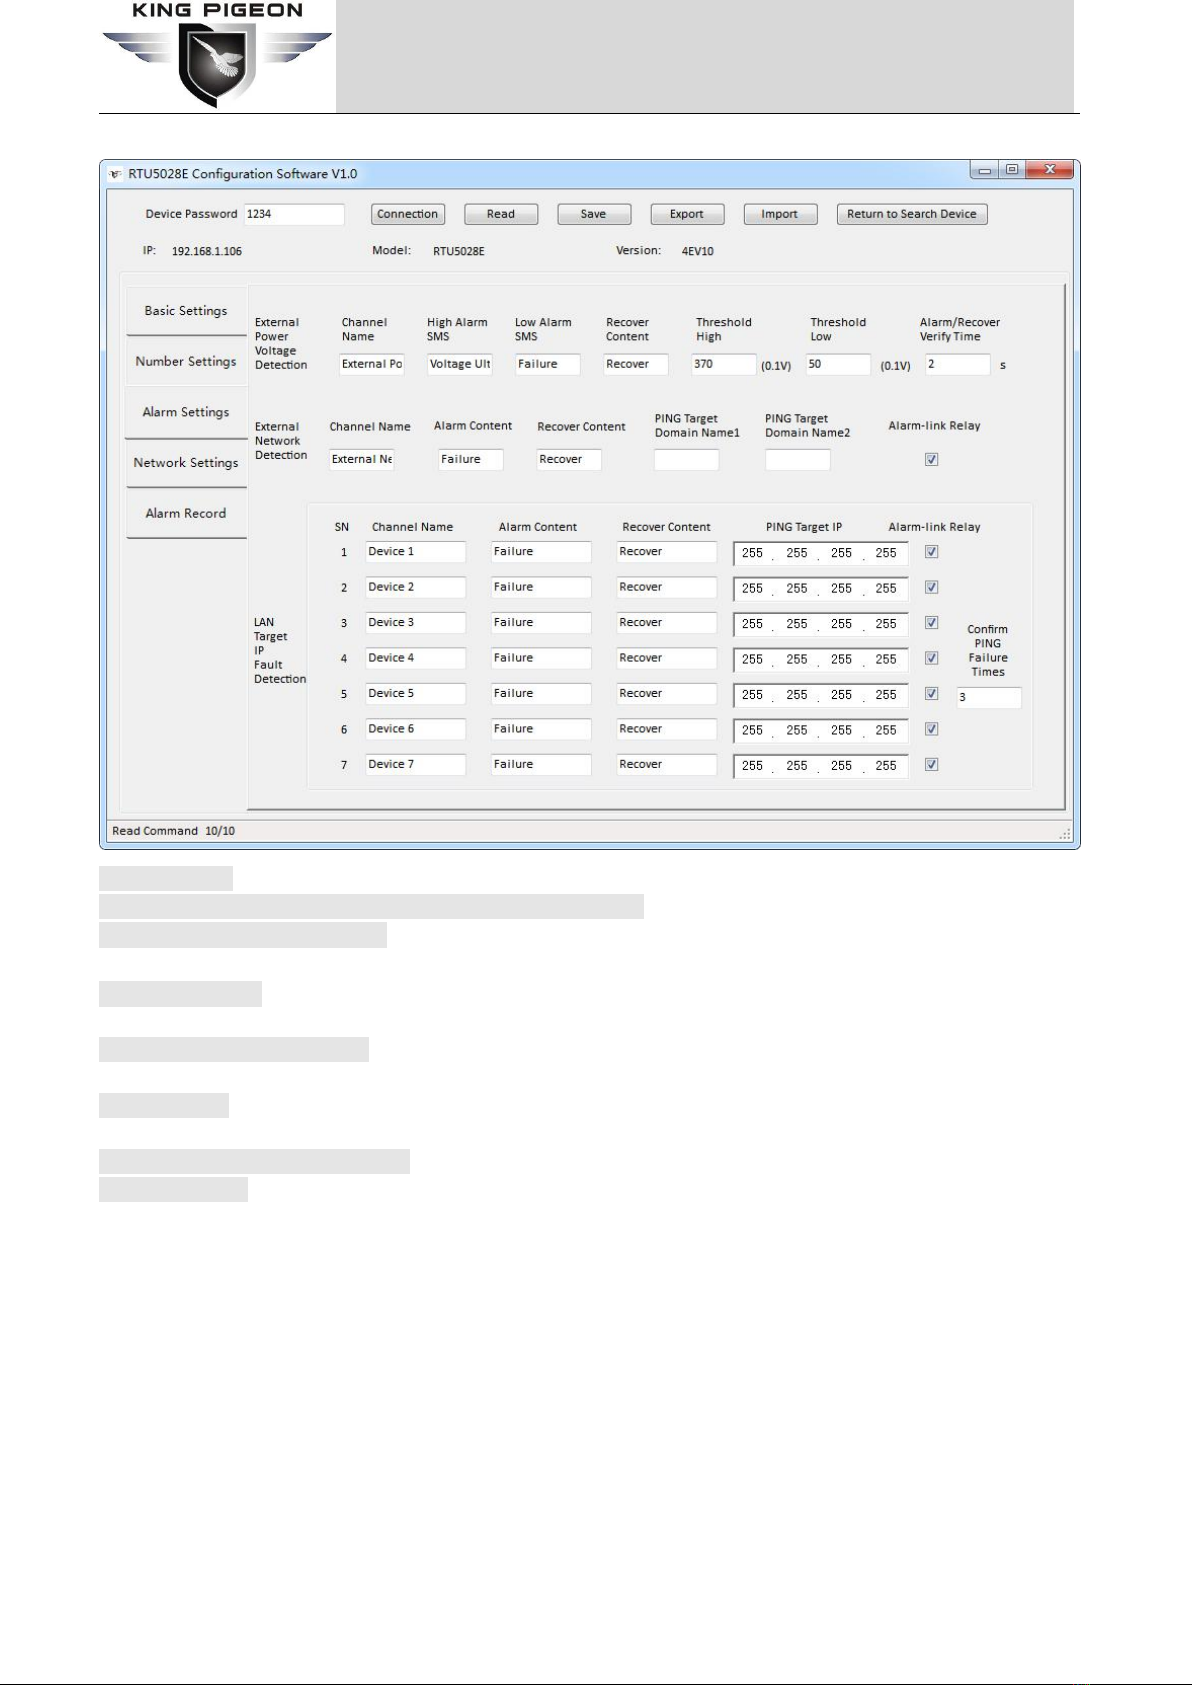
Task: Click the Read button
Action: coord(501,214)
